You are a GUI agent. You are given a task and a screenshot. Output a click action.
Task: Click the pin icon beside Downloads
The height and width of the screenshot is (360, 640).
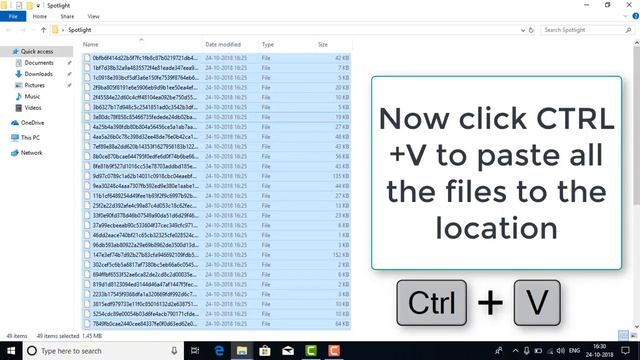click(69, 74)
